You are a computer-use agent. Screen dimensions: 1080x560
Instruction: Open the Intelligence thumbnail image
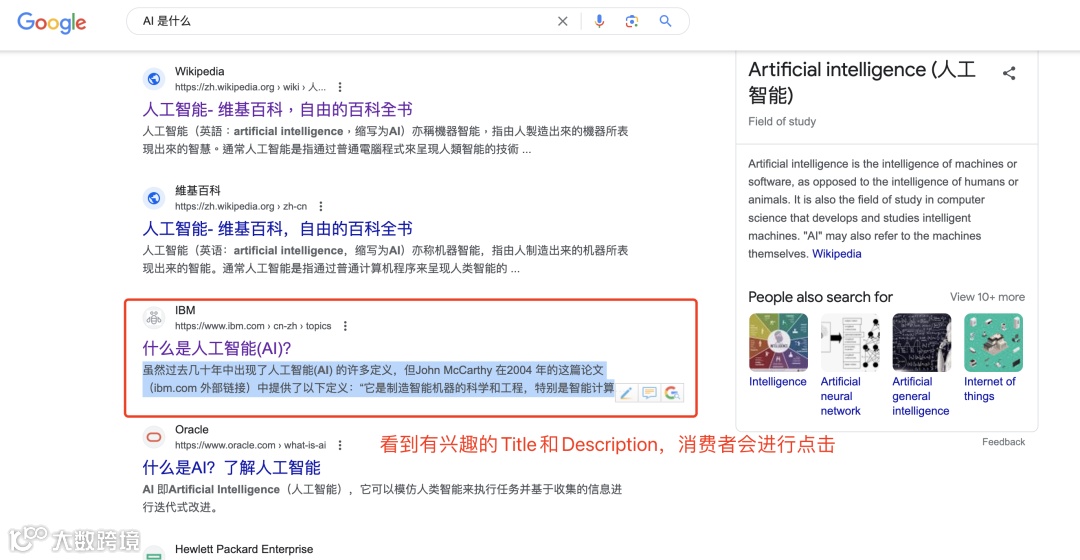pyautogui.click(x=778, y=342)
